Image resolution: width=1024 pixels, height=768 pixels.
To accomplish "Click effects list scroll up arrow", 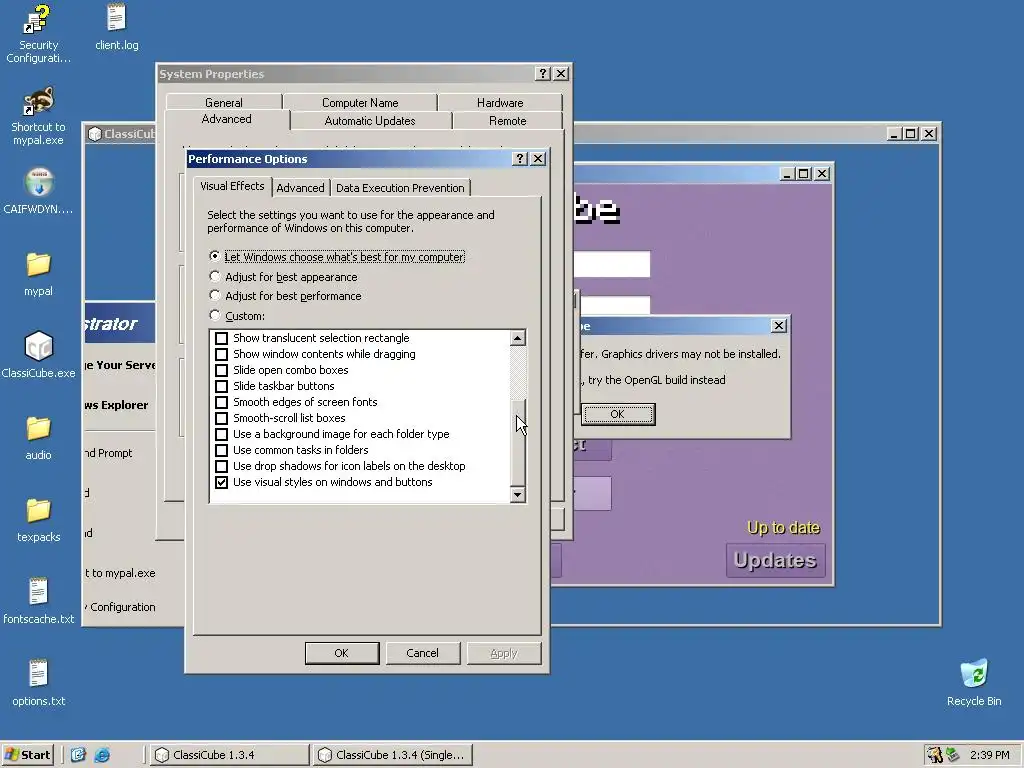I will click(517, 338).
